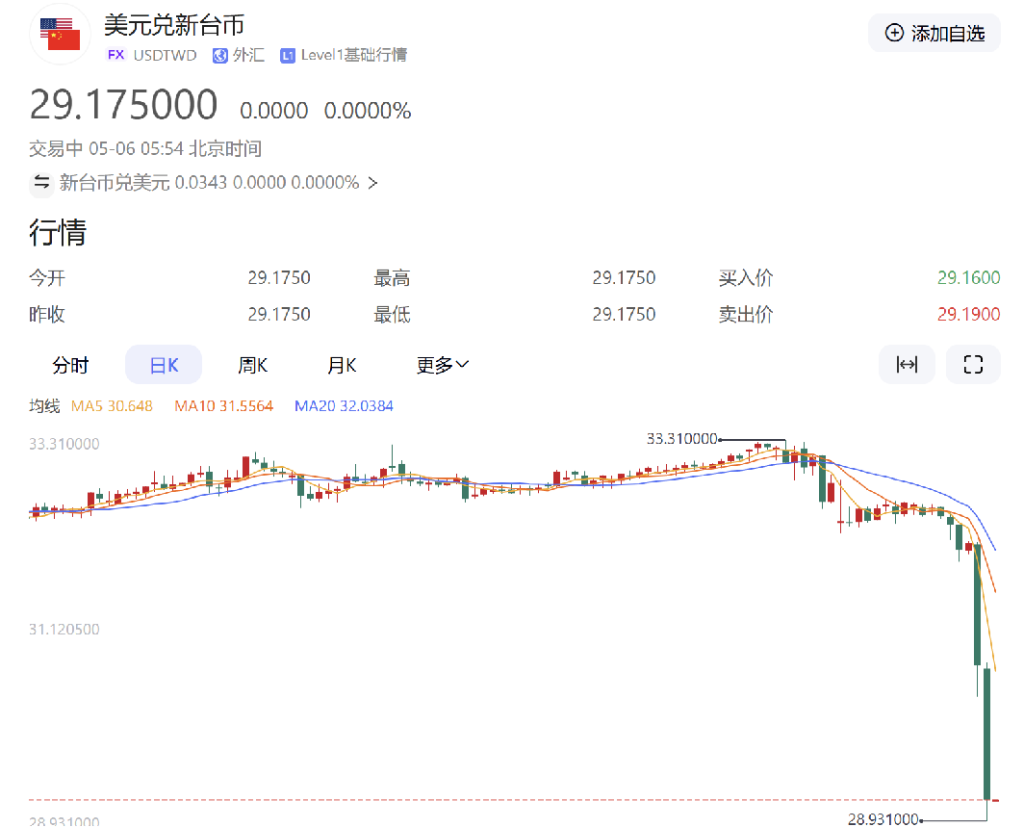Image resolution: width=1024 pixels, height=827 pixels.
Task: Open the 新台币兑美元 reverse rate link
Action: click(x=209, y=183)
